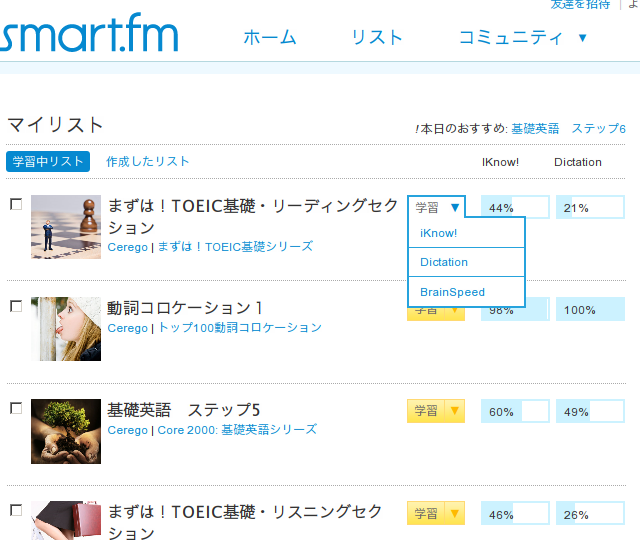Expand 学習 arrow for 基礎英語 ステップ5
This screenshot has width=640, height=540.
click(455, 411)
